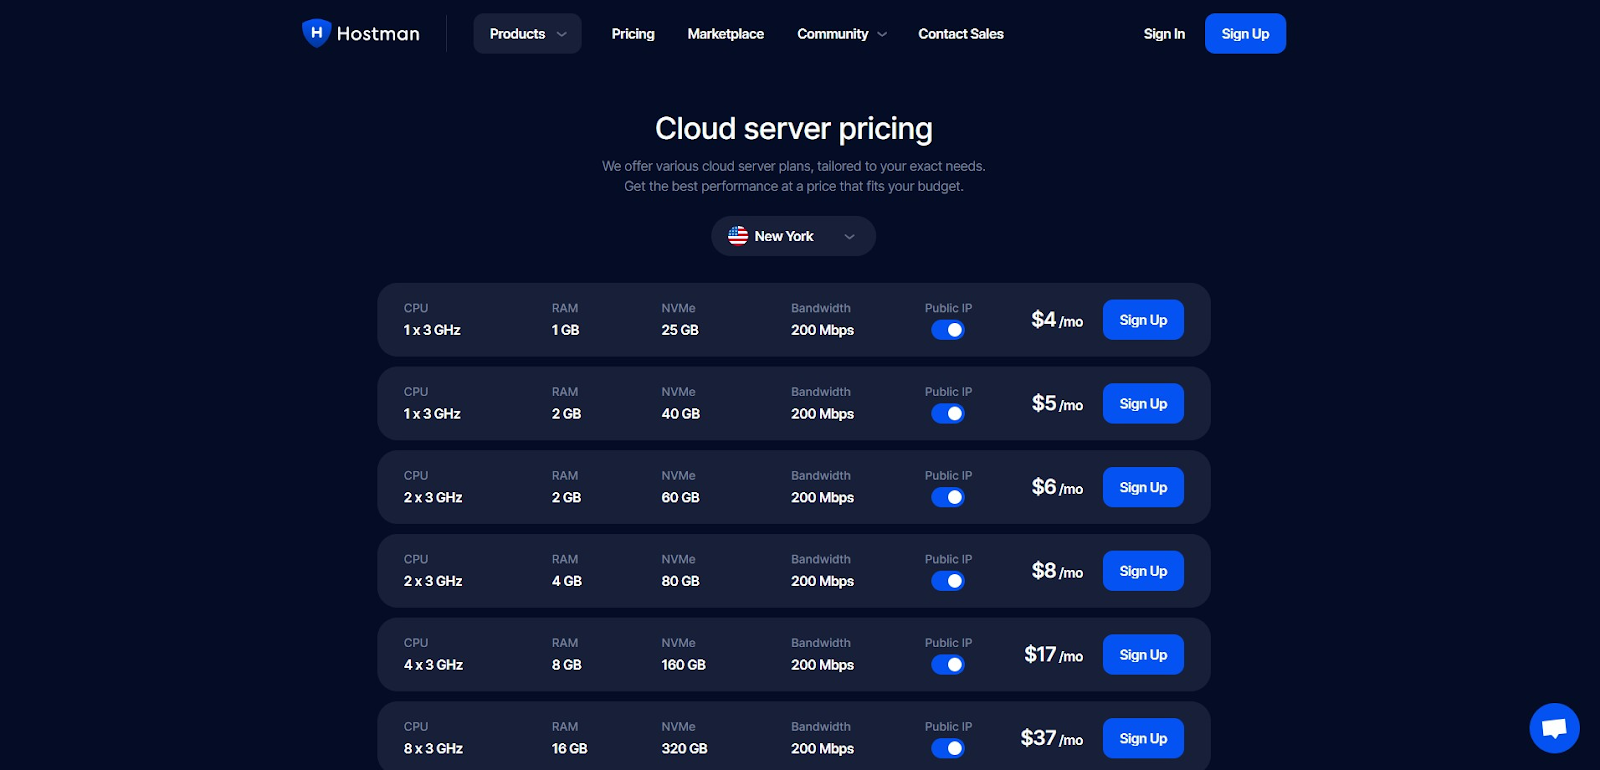1600x770 pixels.
Task: Open the live chat bubble icon
Action: (1554, 728)
